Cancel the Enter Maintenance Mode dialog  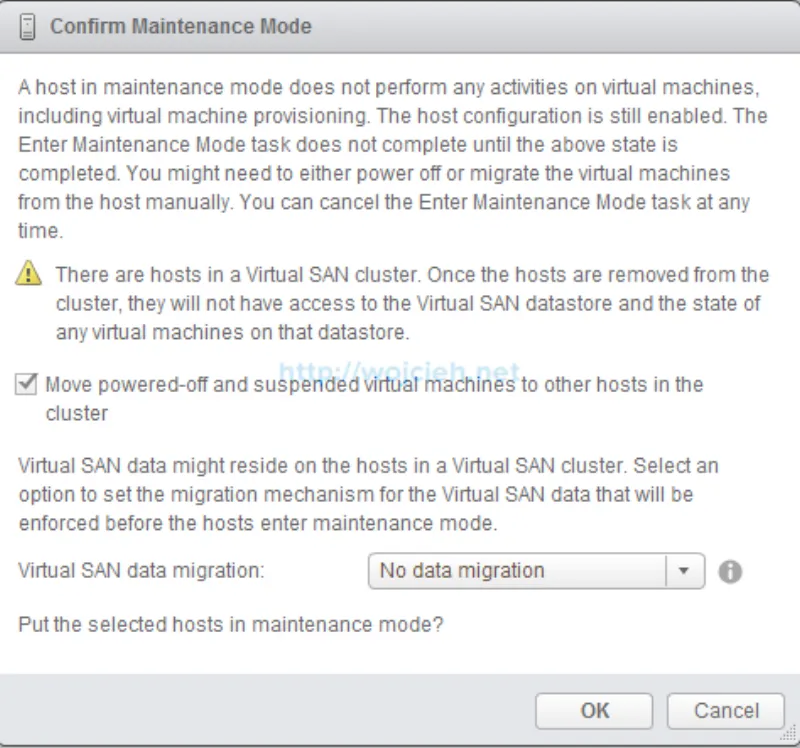click(x=726, y=711)
